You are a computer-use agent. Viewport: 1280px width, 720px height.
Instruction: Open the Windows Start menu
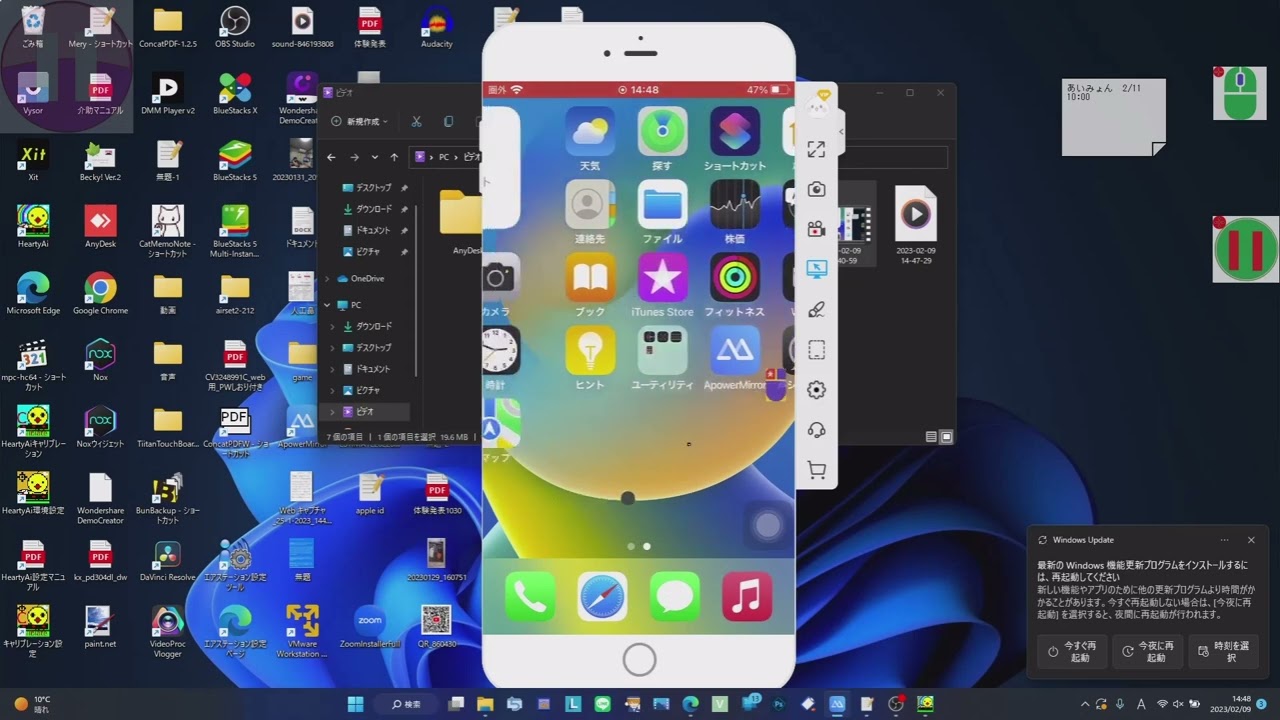point(354,702)
